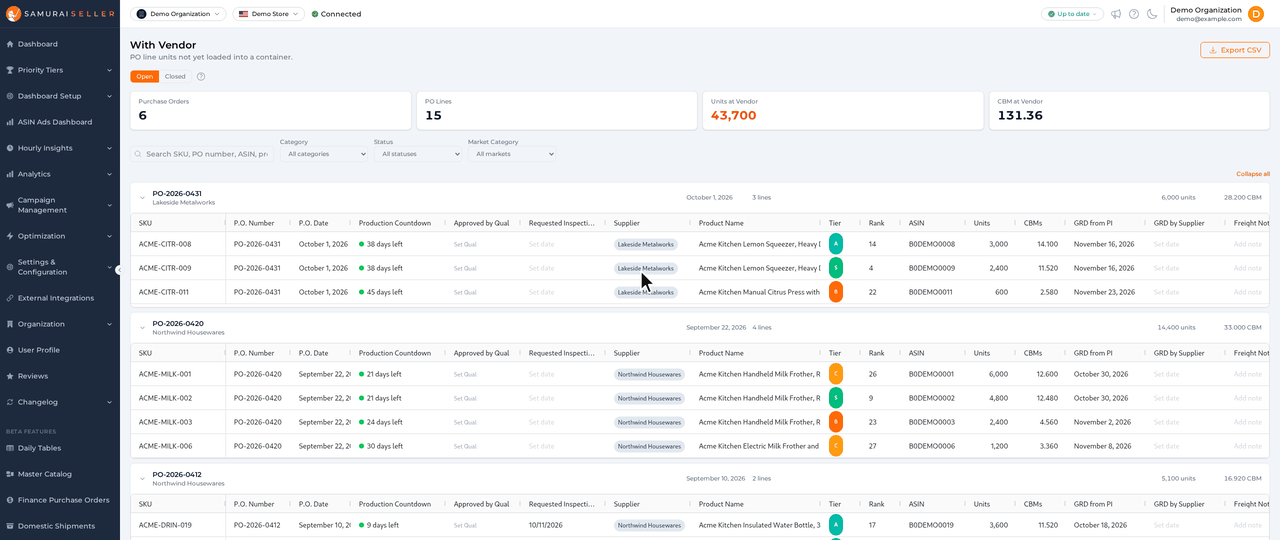Viewport: 1280px width, 540px height.
Task: Expand Settings & Configuration in sidebar
Action: (60, 267)
